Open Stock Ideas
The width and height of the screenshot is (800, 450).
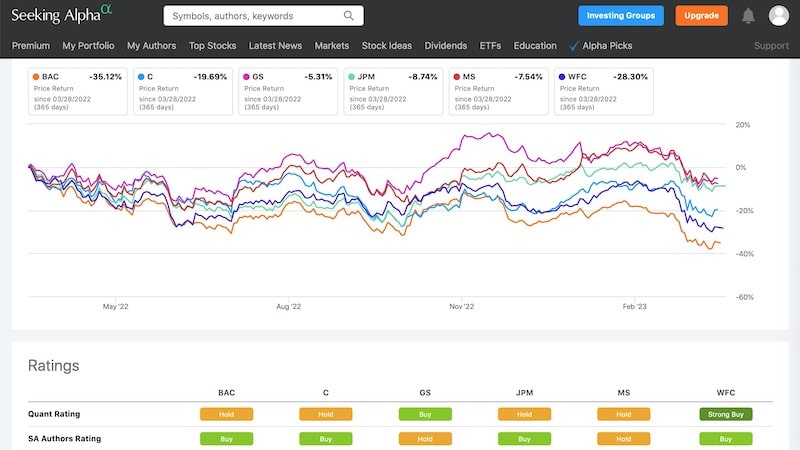pyautogui.click(x=387, y=45)
